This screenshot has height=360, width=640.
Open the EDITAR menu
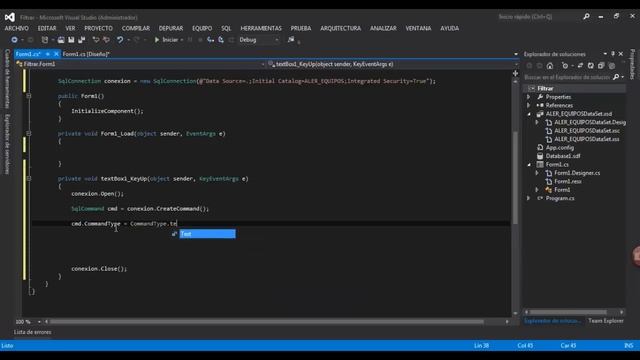coord(47,28)
